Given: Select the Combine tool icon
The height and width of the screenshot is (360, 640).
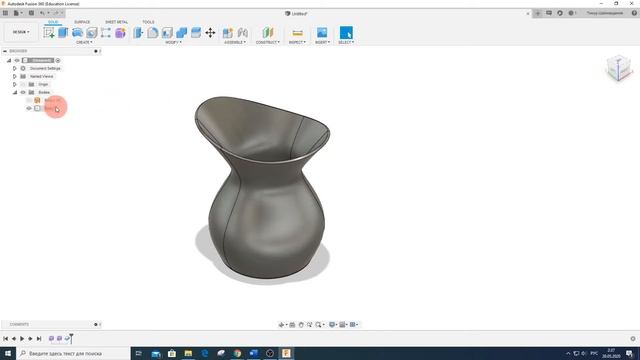Looking at the screenshot, I should [181, 33].
